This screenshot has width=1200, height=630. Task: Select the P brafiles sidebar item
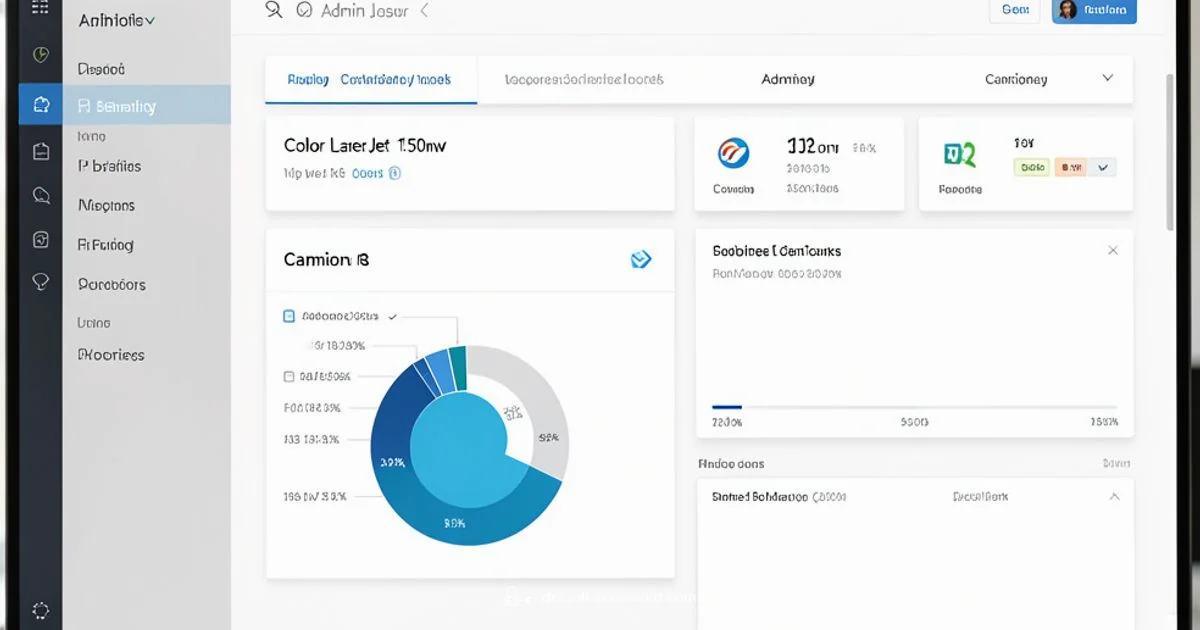[110, 166]
